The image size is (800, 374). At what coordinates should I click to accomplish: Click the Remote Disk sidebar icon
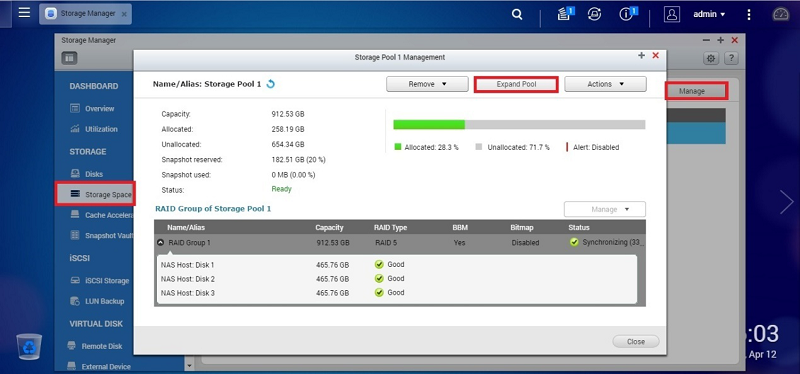(x=71, y=346)
